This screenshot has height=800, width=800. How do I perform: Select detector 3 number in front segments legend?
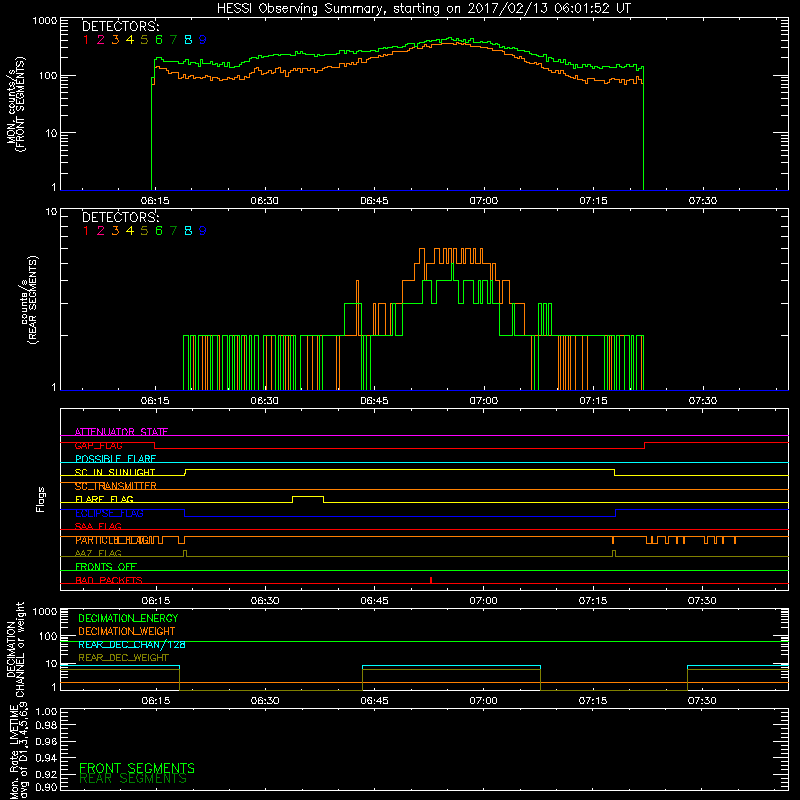(115, 40)
